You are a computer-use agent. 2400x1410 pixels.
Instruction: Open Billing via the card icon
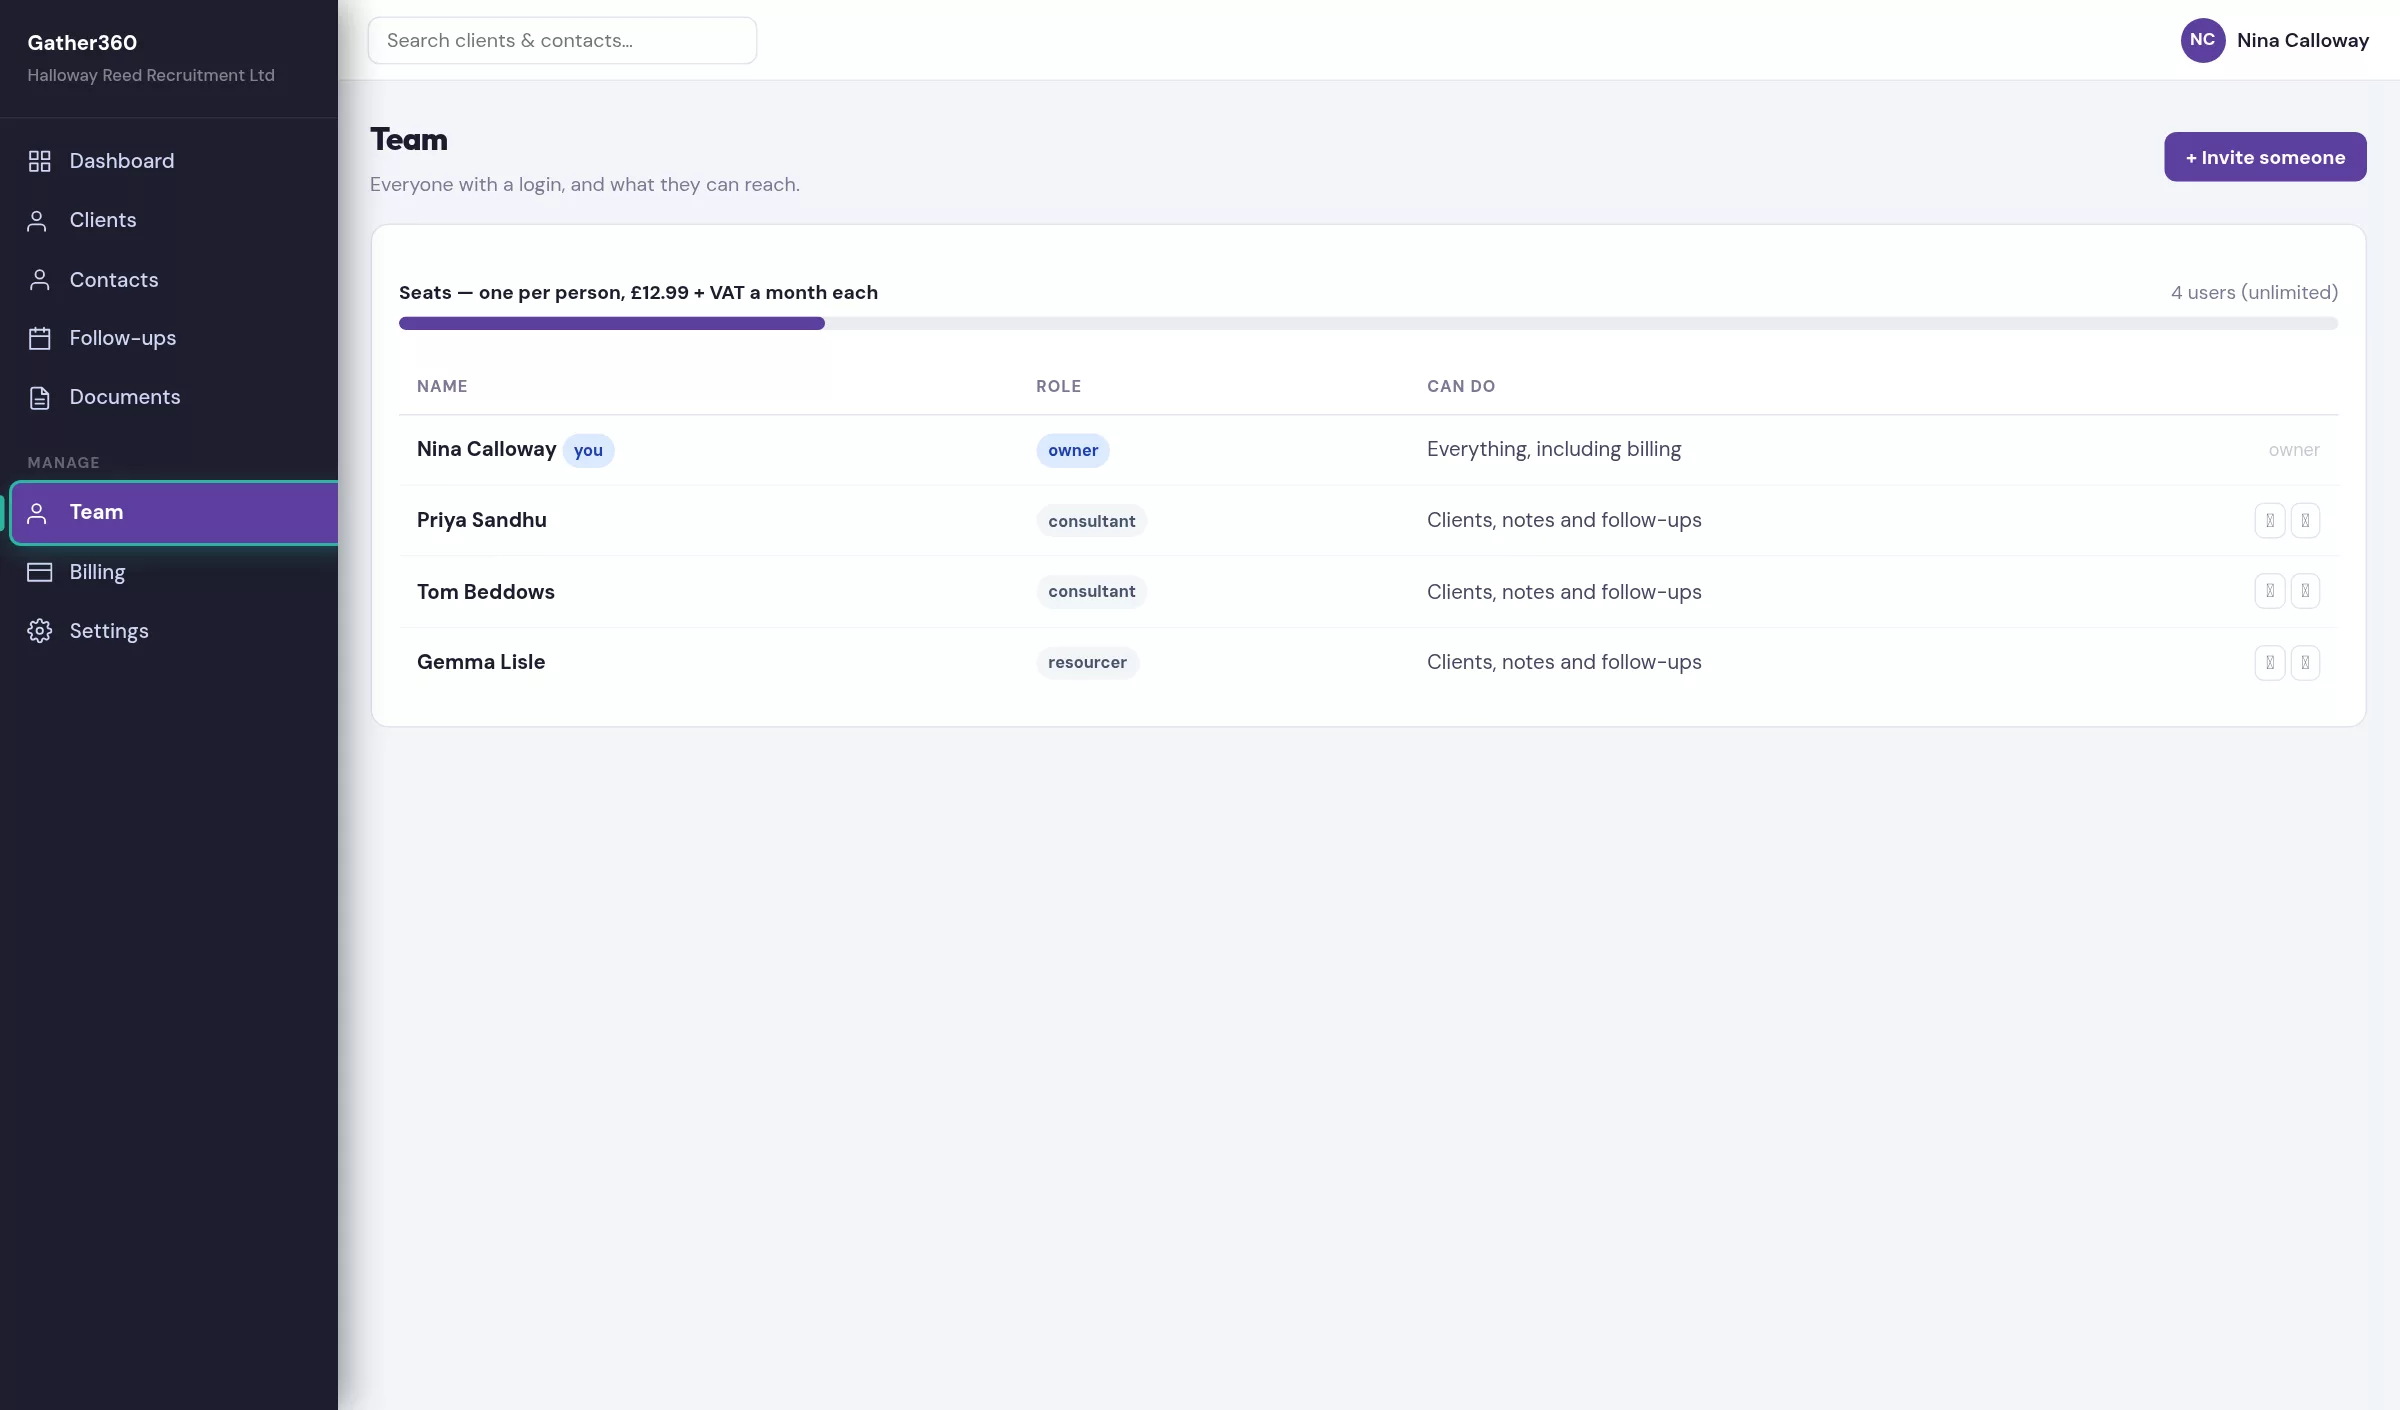[39, 572]
